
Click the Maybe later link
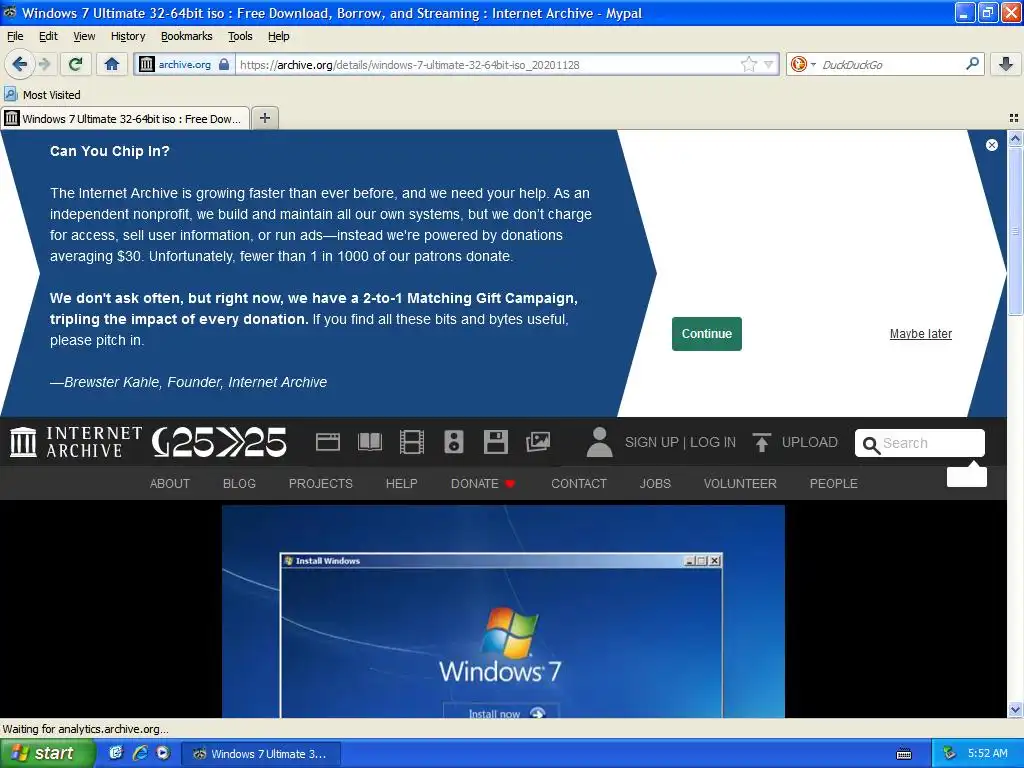920,334
